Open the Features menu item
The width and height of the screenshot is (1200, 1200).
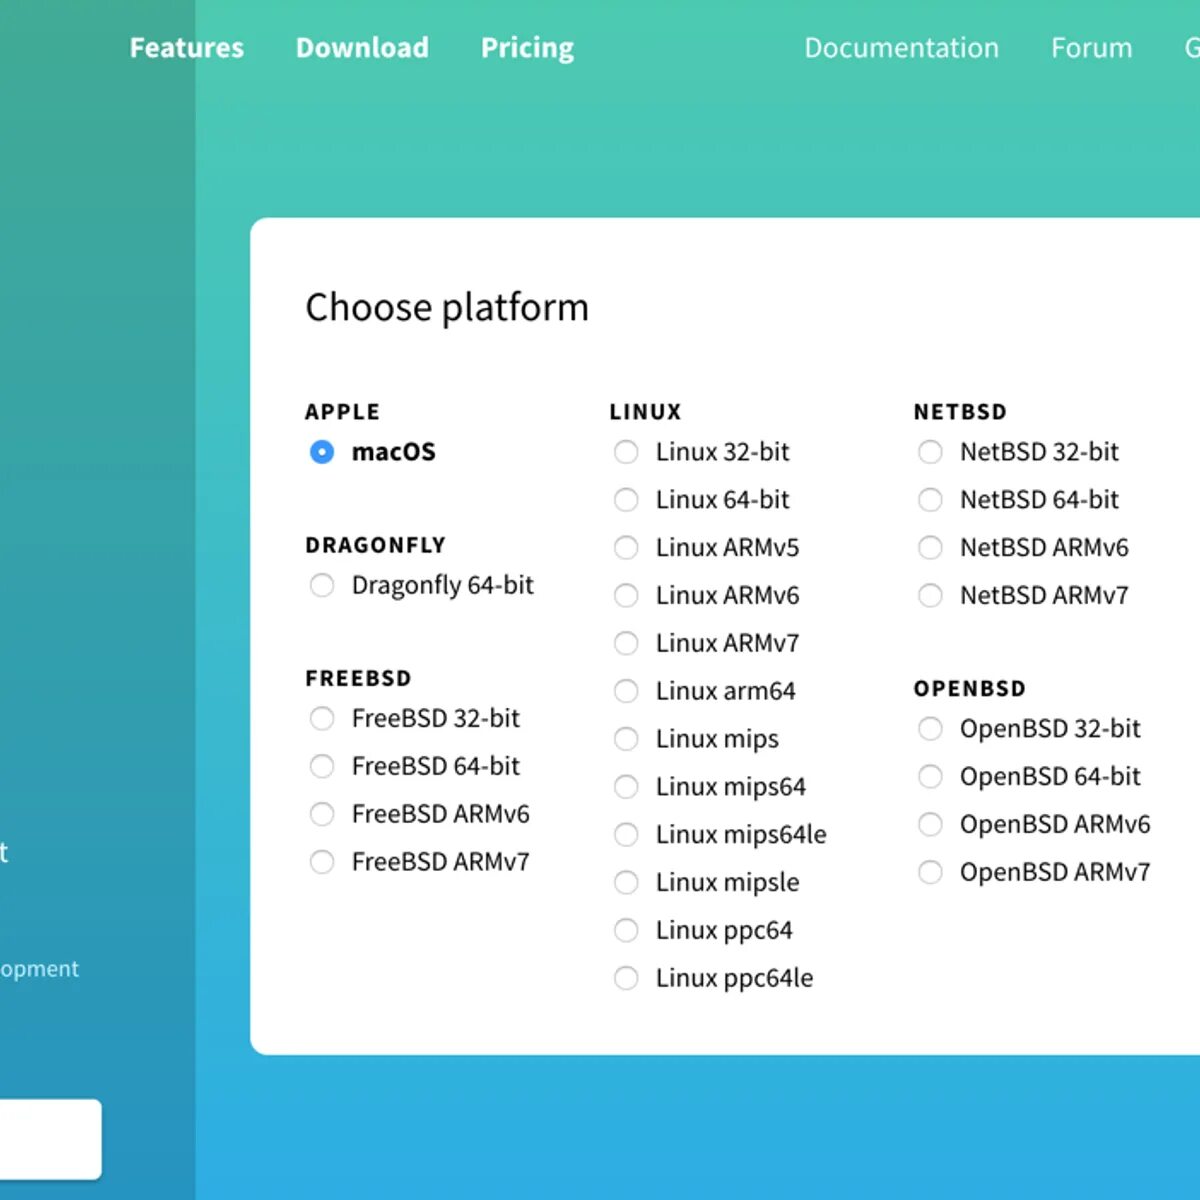point(187,48)
